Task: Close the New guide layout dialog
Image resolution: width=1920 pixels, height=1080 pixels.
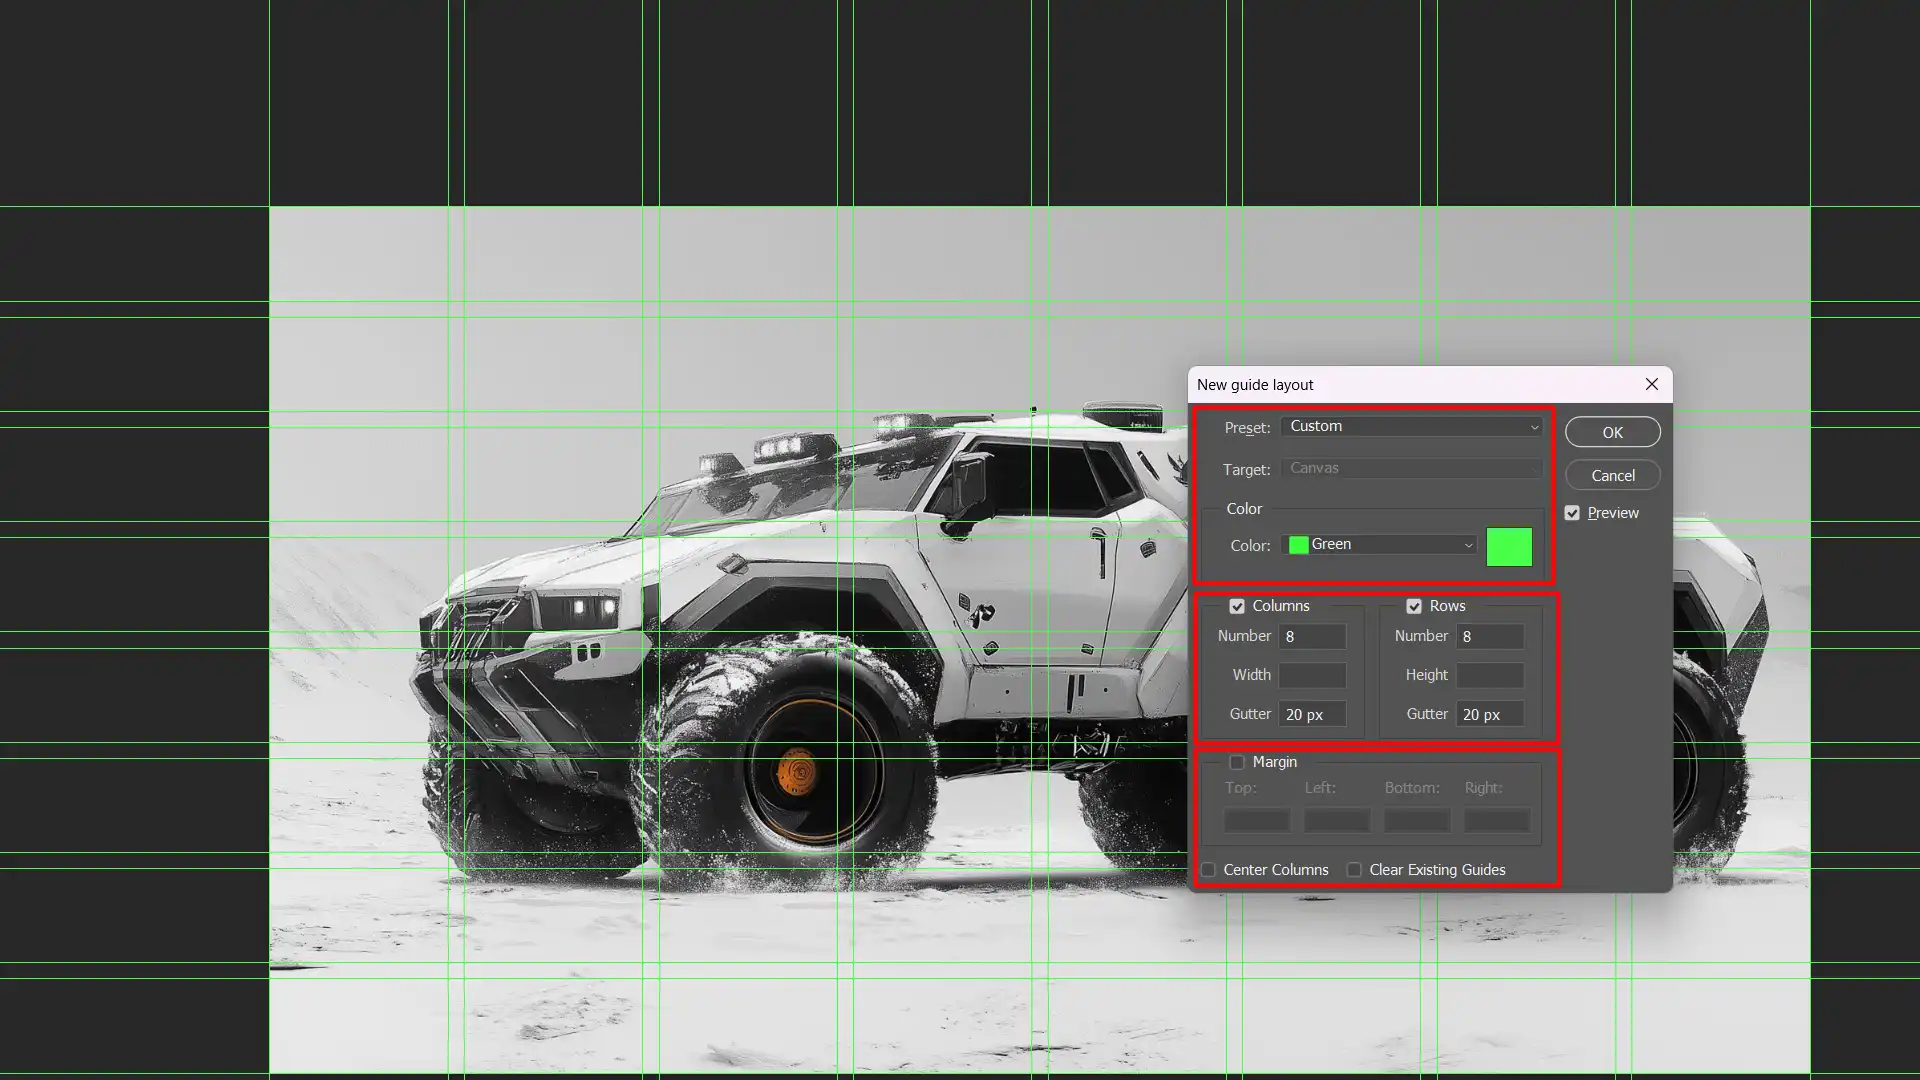Action: point(1651,384)
